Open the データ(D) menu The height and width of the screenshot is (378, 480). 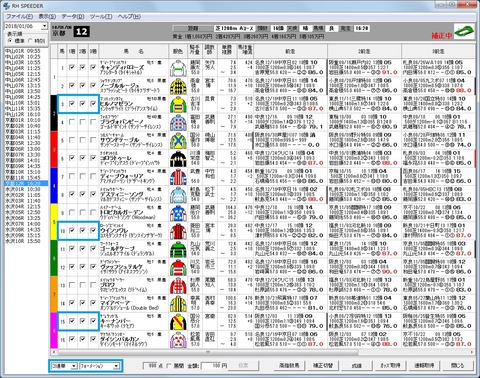click(73, 16)
